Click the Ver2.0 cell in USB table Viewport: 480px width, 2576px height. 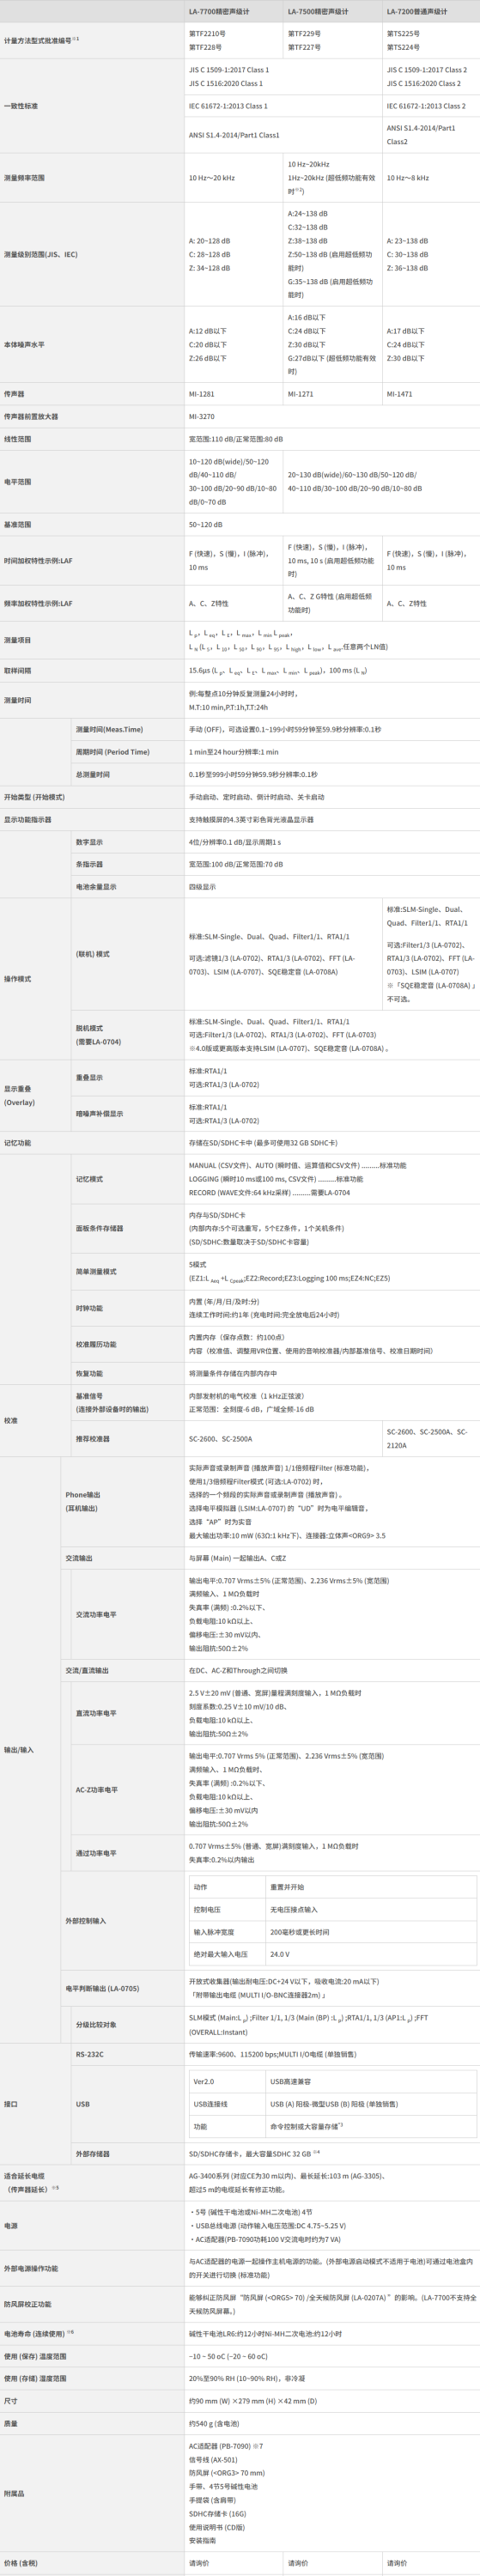(x=204, y=2081)
